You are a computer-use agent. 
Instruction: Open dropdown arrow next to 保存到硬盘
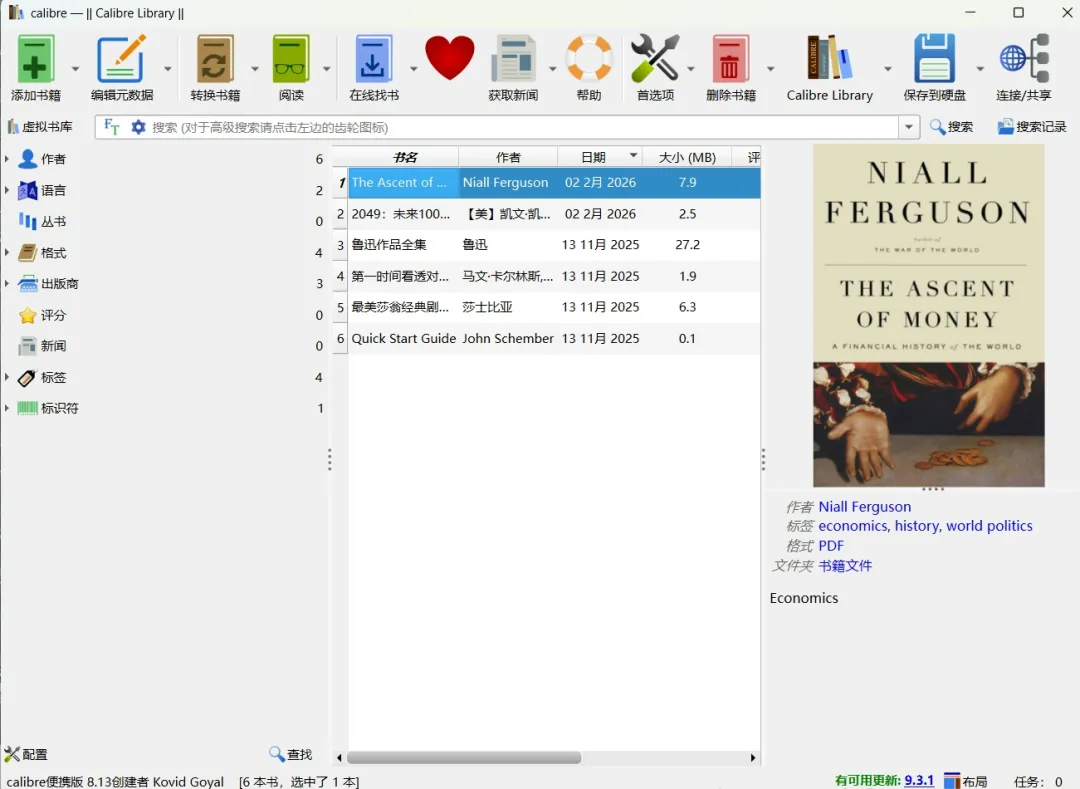[x=979, y=69]
